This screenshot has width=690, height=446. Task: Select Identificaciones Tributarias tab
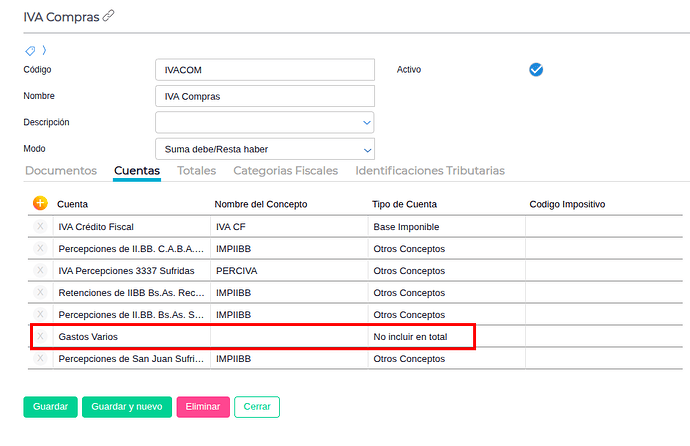[x=430, y=171]
